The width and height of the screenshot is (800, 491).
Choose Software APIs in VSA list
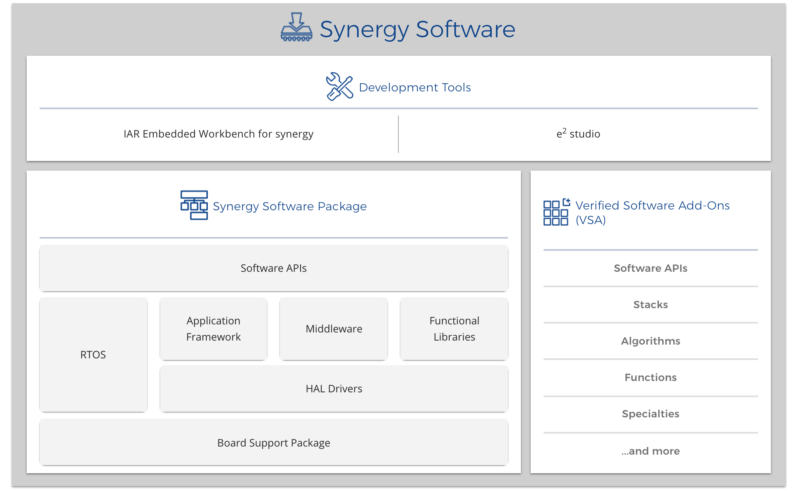[650, 268]
